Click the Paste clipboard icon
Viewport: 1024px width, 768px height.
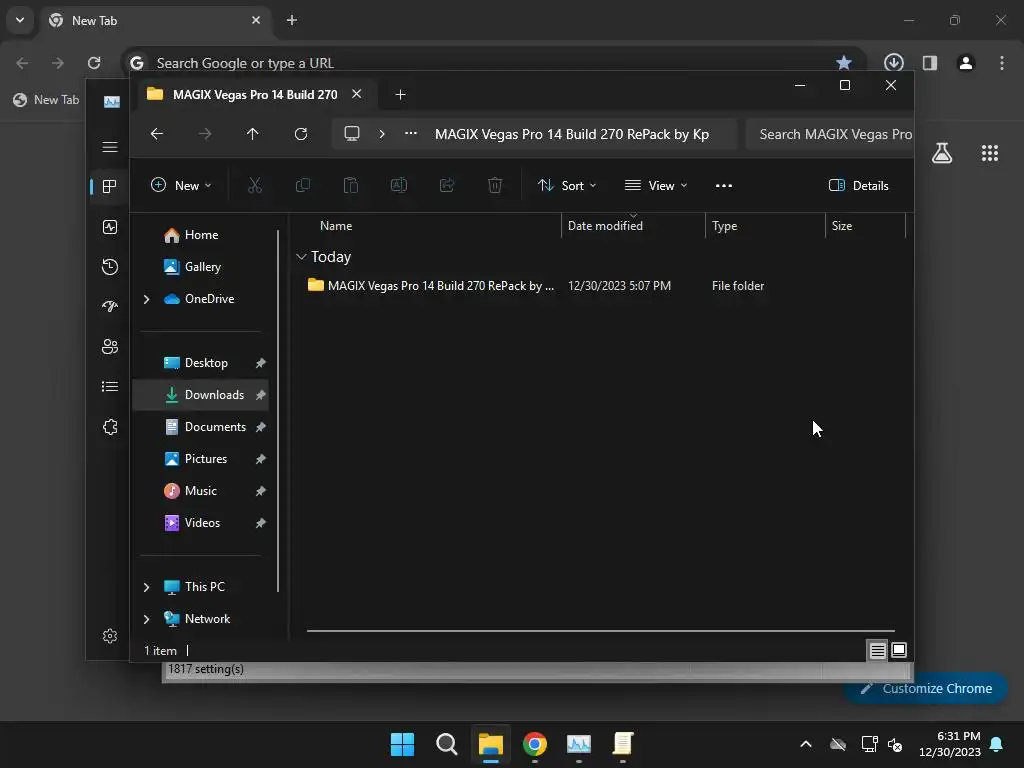point(351,185)
